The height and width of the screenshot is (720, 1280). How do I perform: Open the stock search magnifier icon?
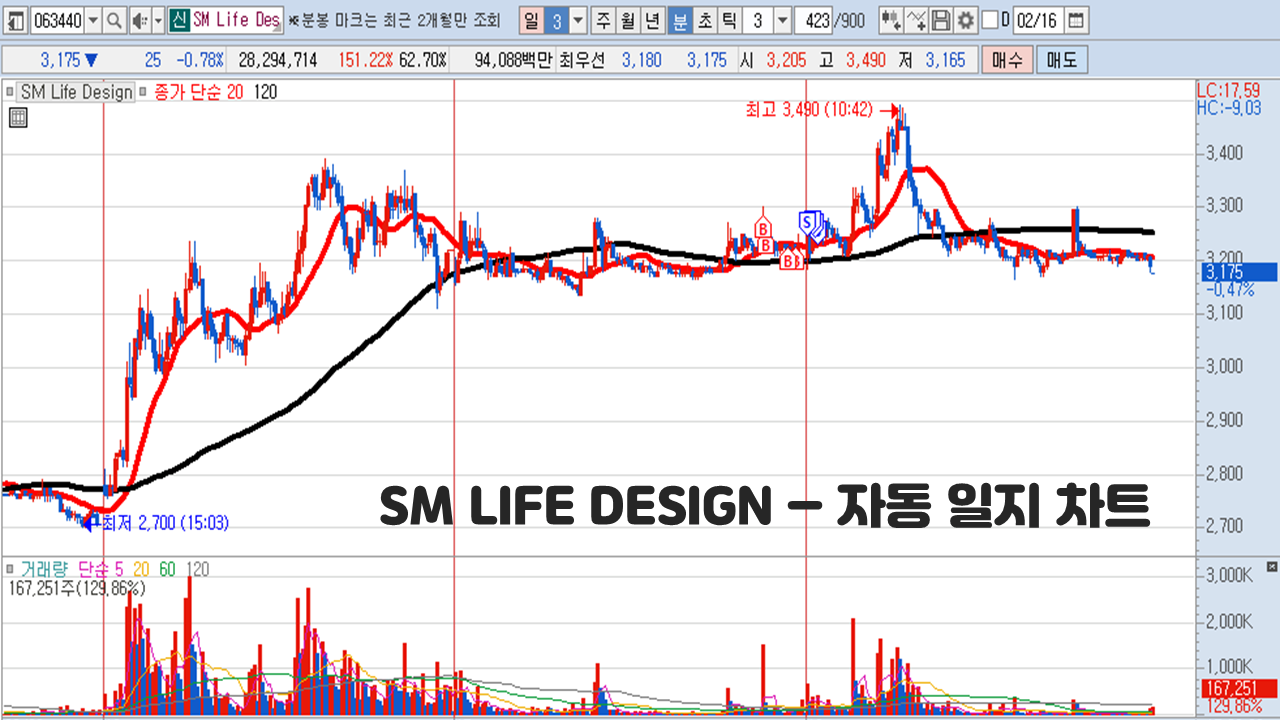pyautogui.click(x=115, y=21)
